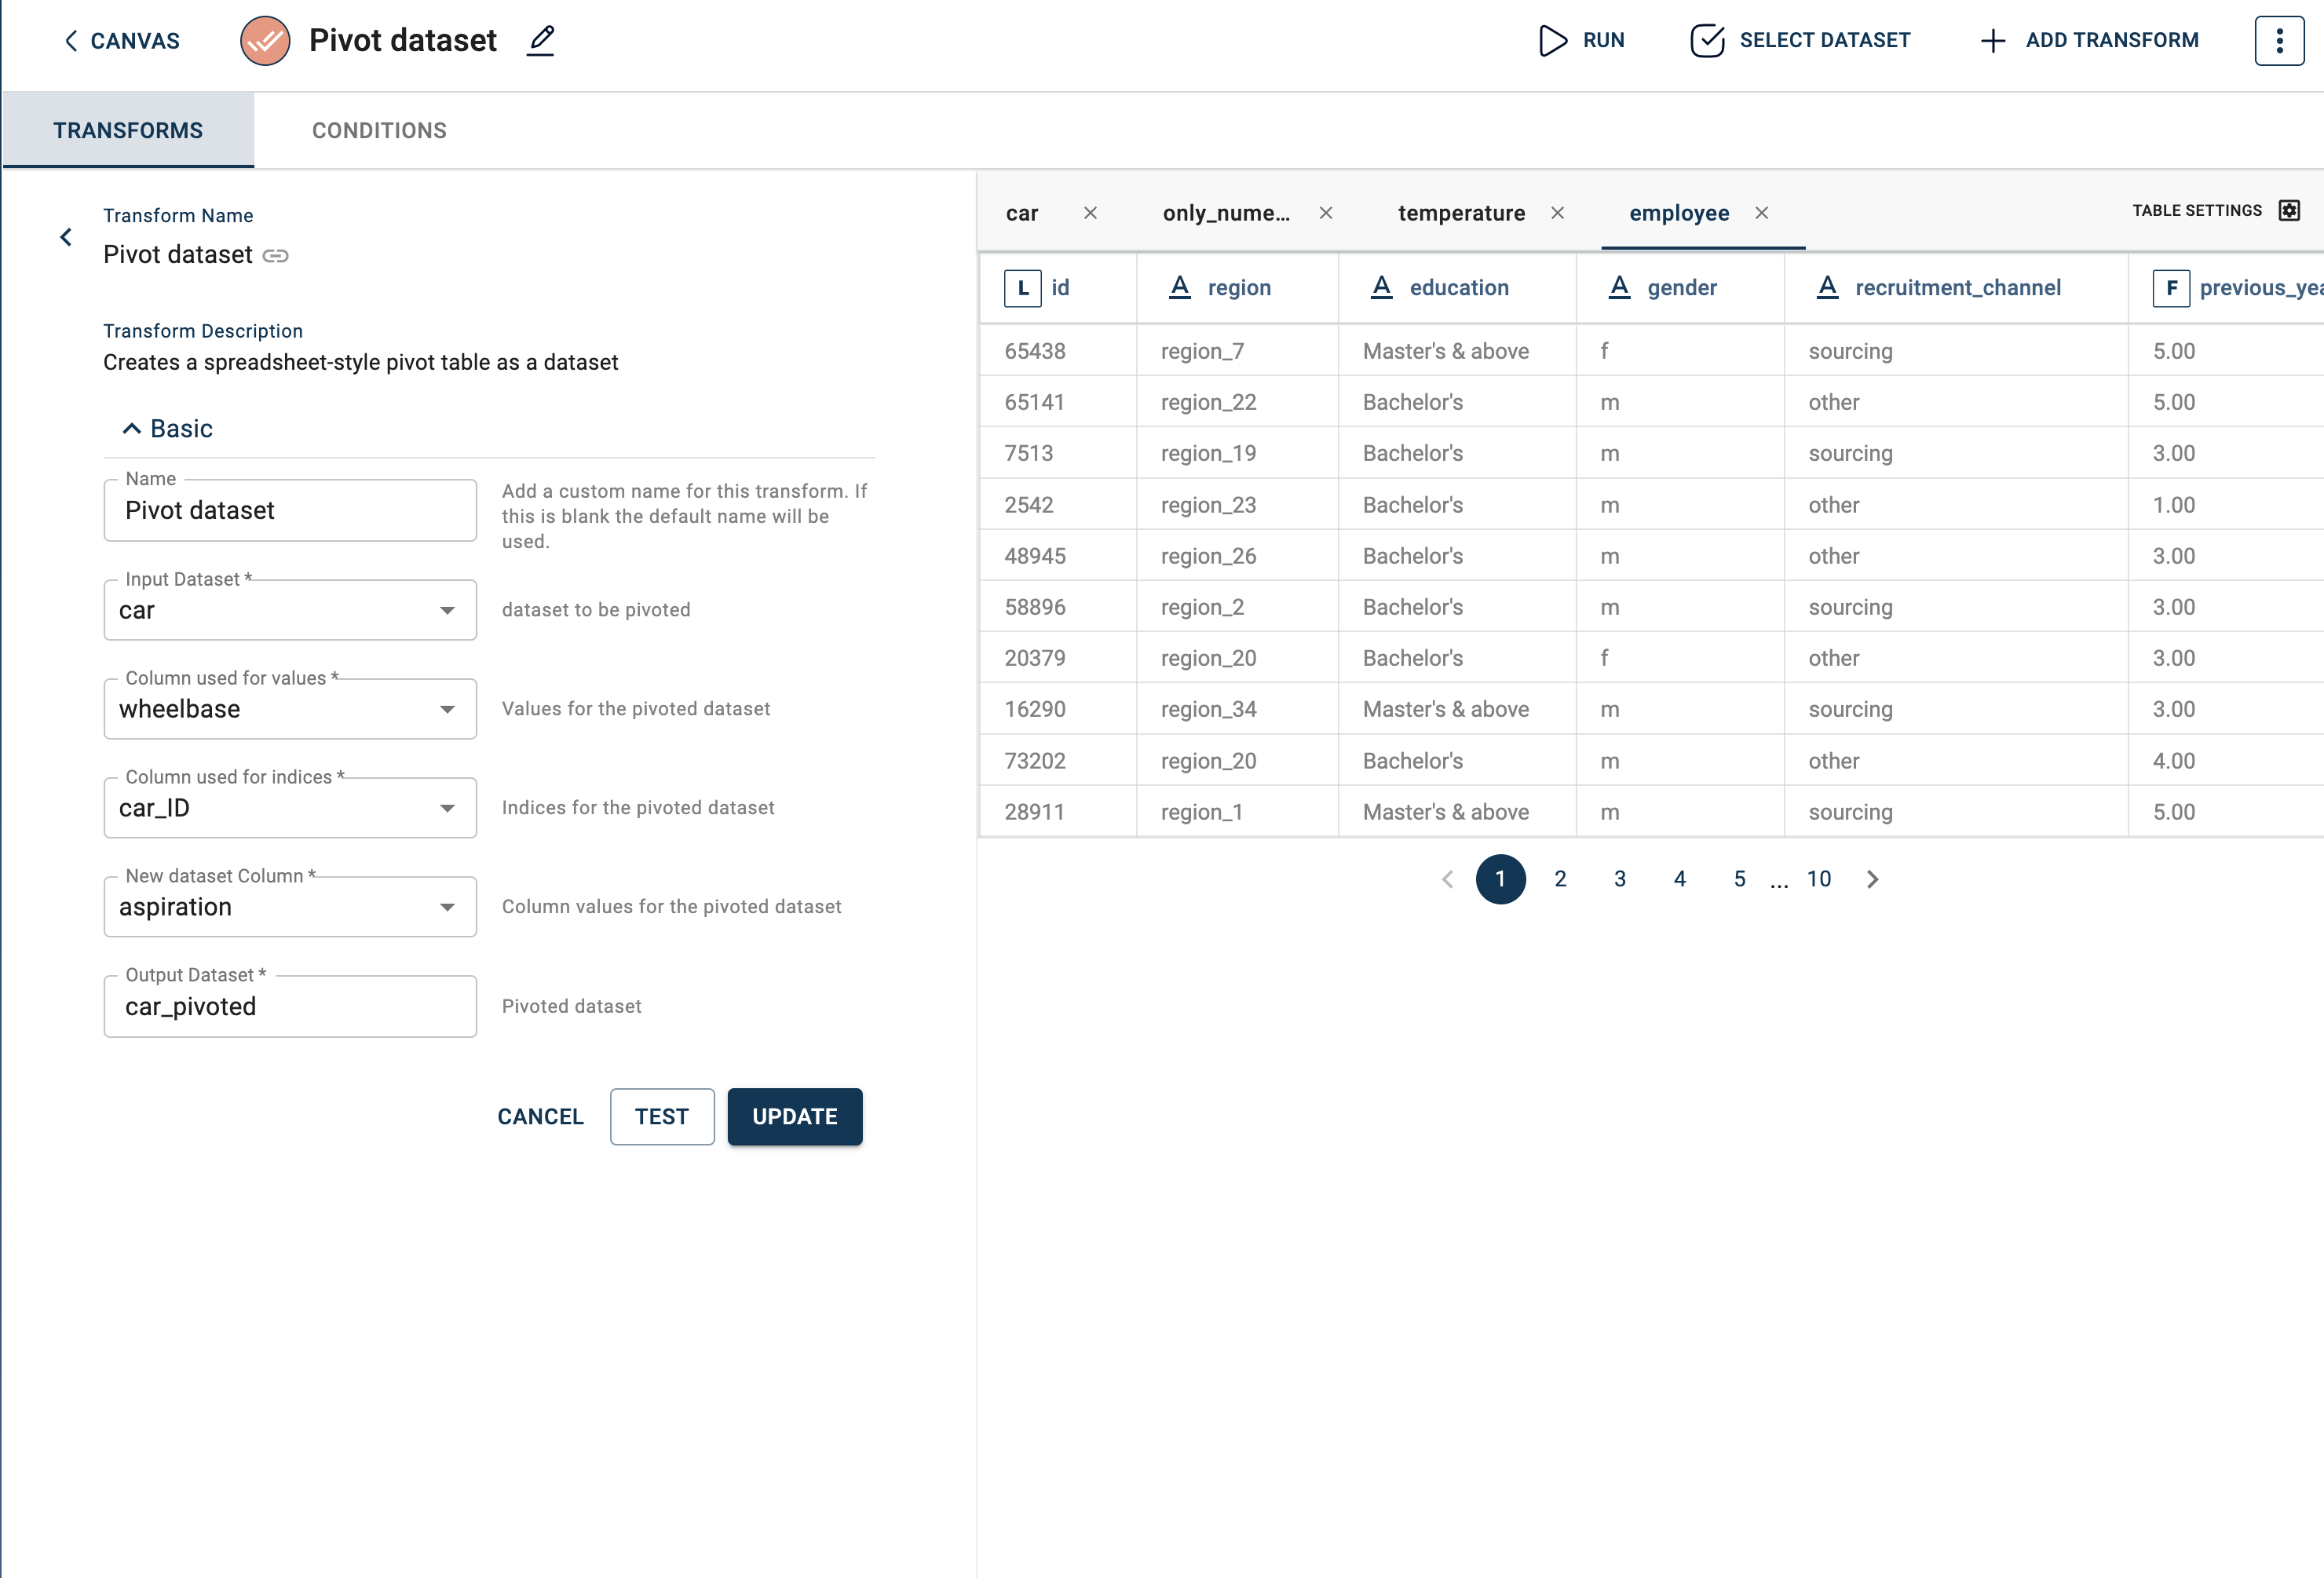Screen dimensions: 2324x1582
Task: Click the Pivot dataset status icon
Action: pos(265,41)
